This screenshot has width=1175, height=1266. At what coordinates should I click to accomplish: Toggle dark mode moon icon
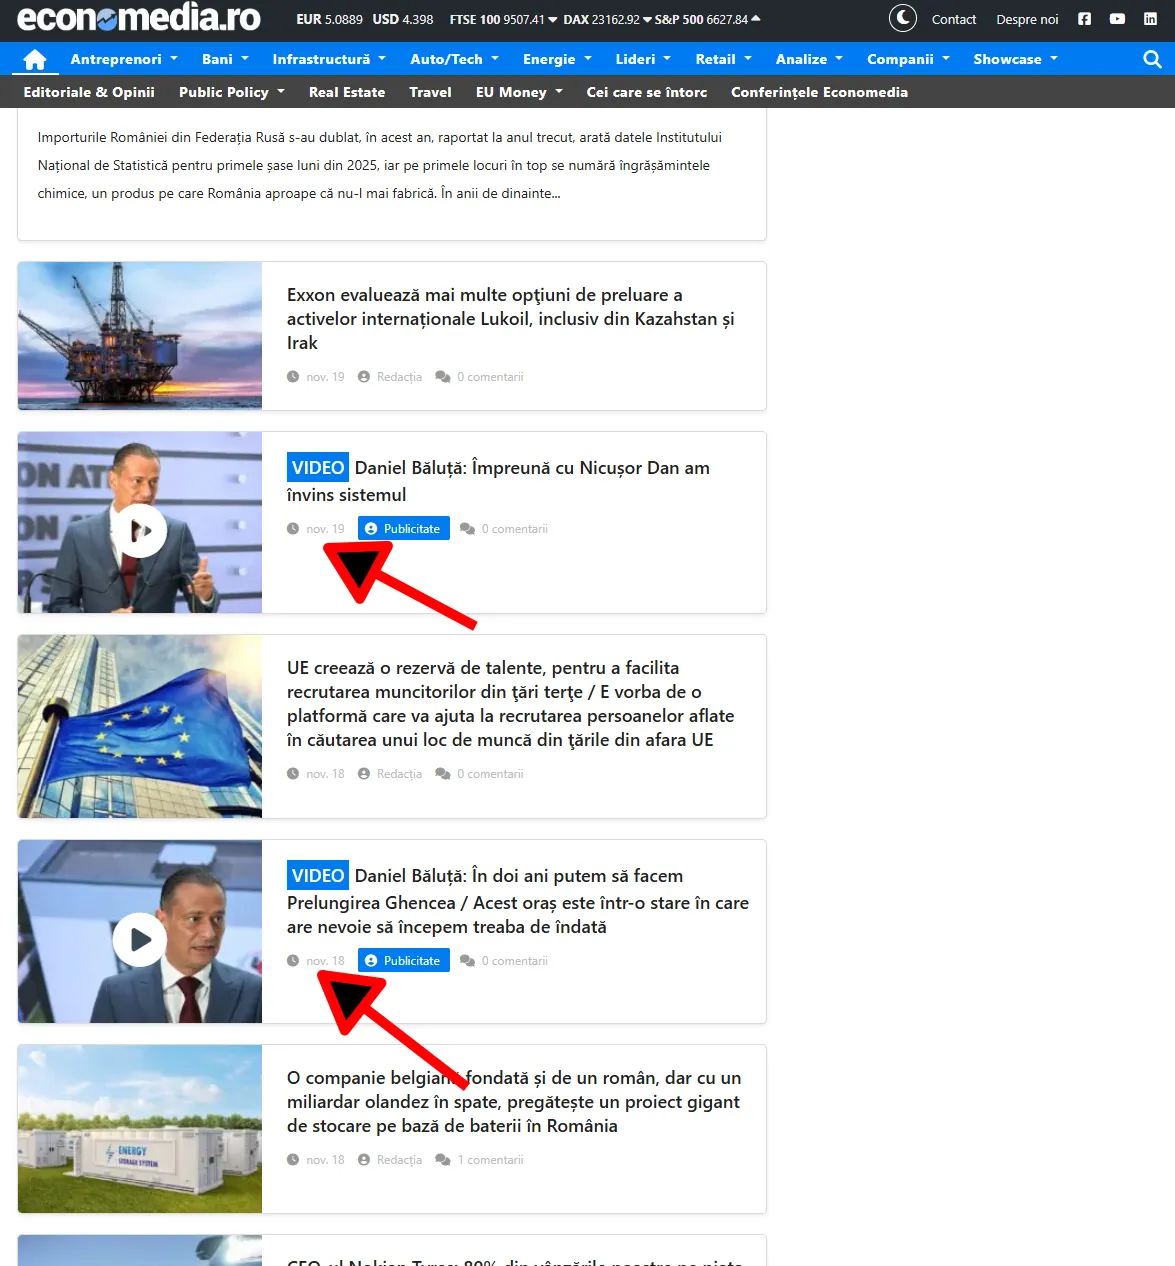click(x=902, y=19)
